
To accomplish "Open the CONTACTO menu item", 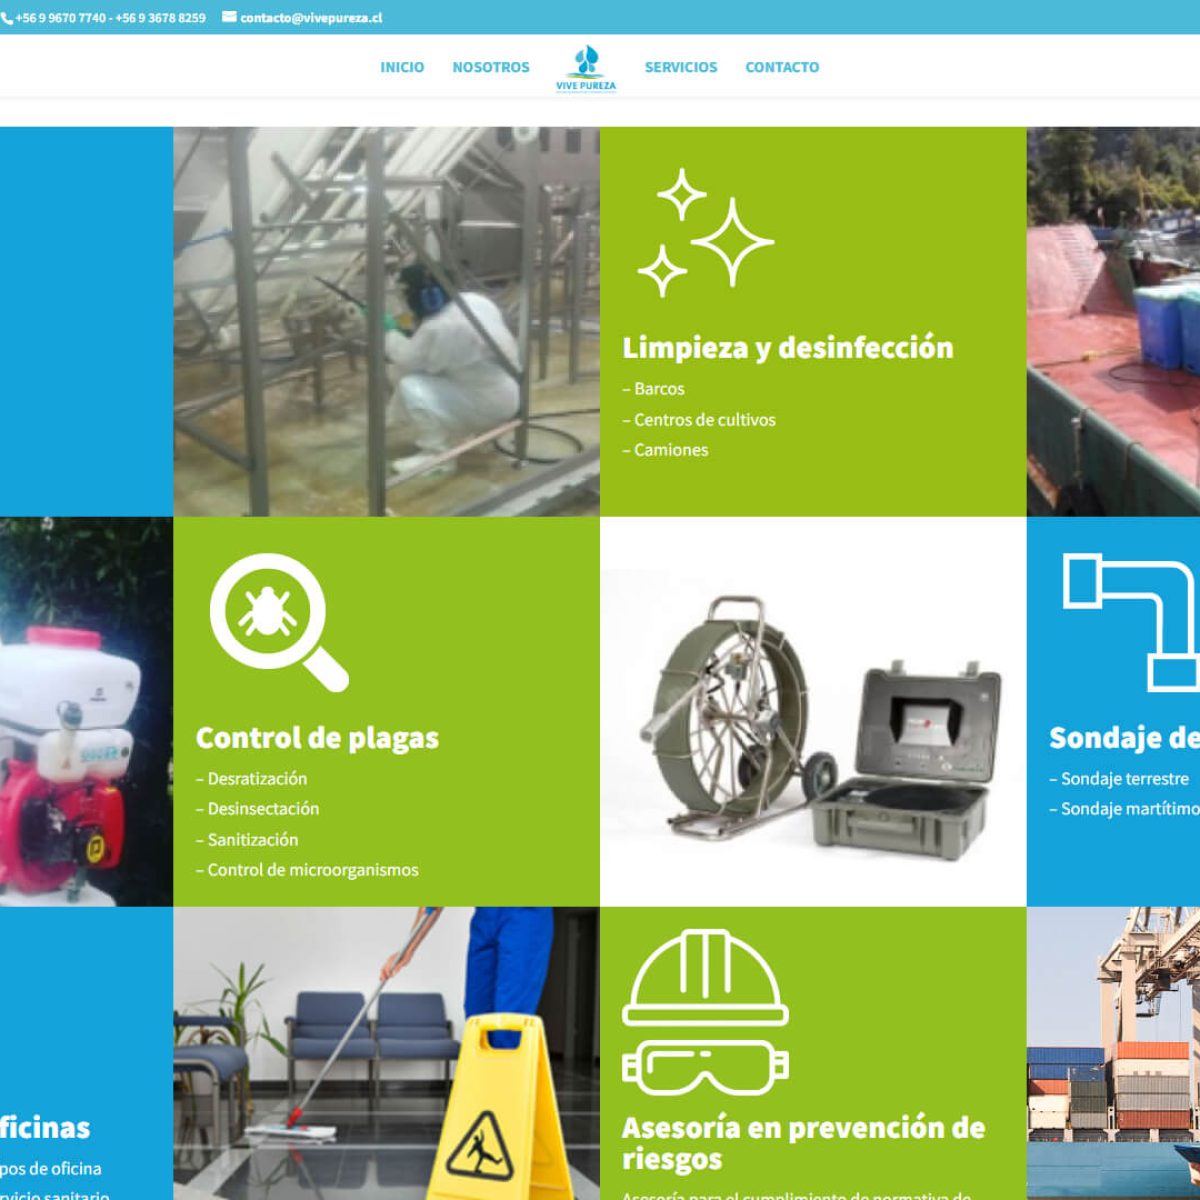I will tap(782, 67).
